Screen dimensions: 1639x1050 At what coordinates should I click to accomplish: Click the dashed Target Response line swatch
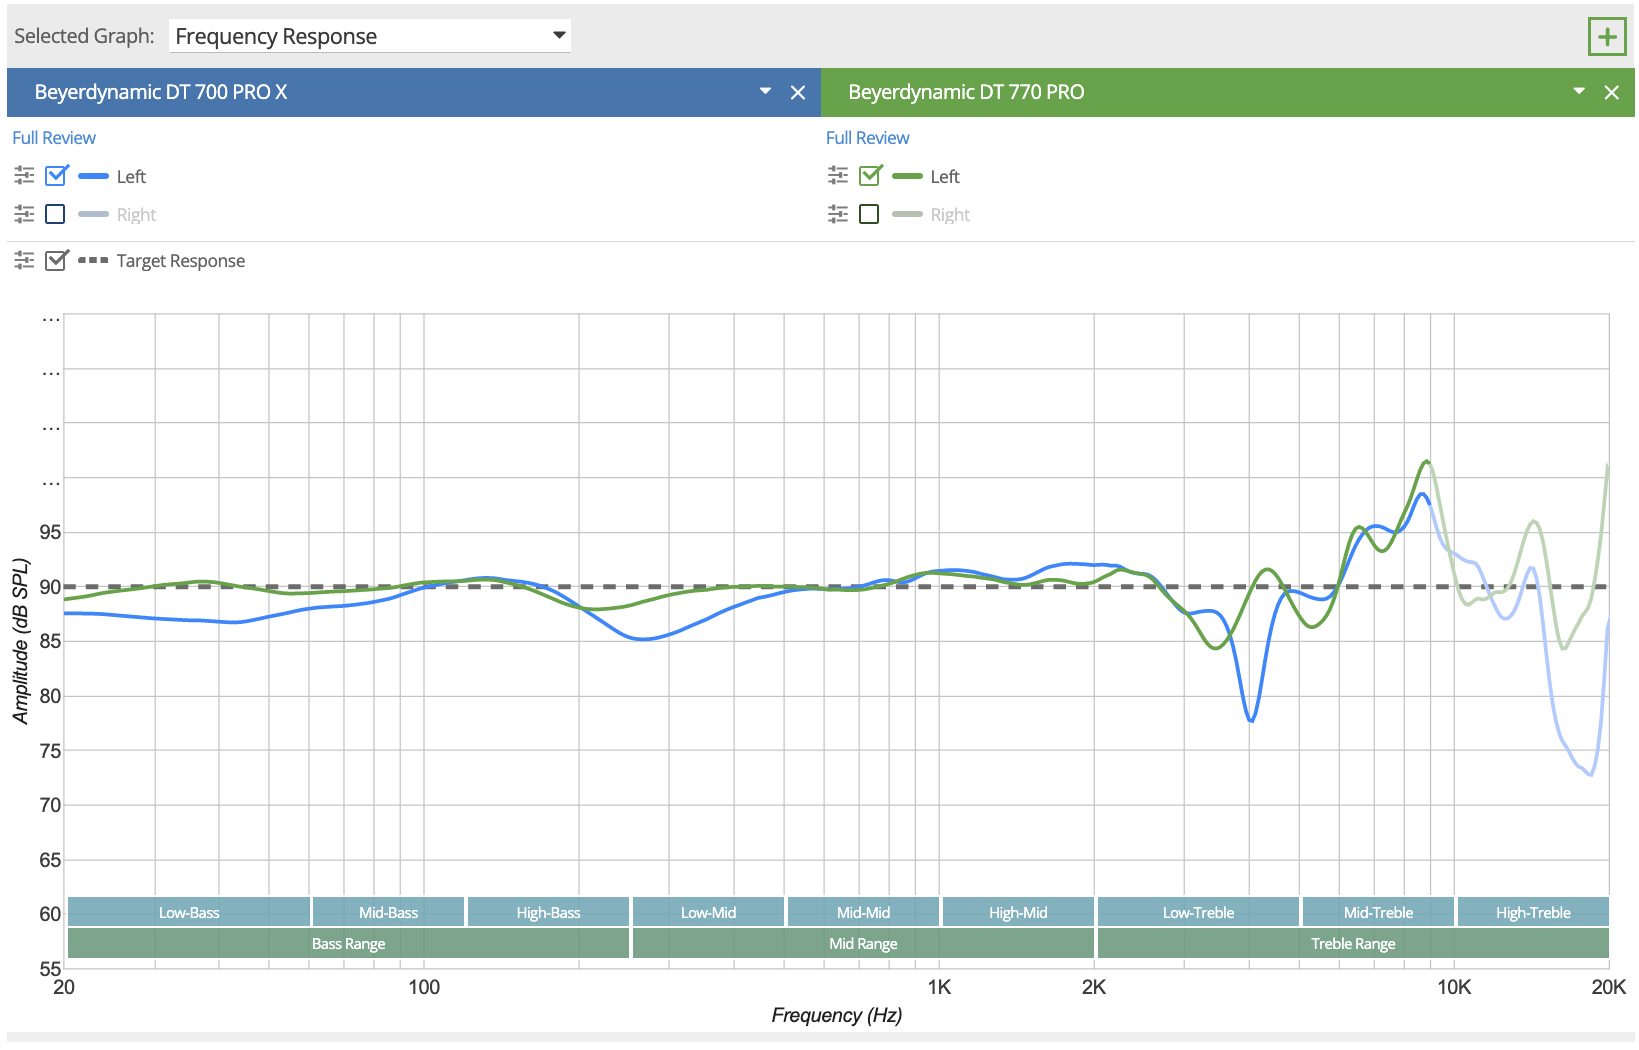tap(93, 260)
